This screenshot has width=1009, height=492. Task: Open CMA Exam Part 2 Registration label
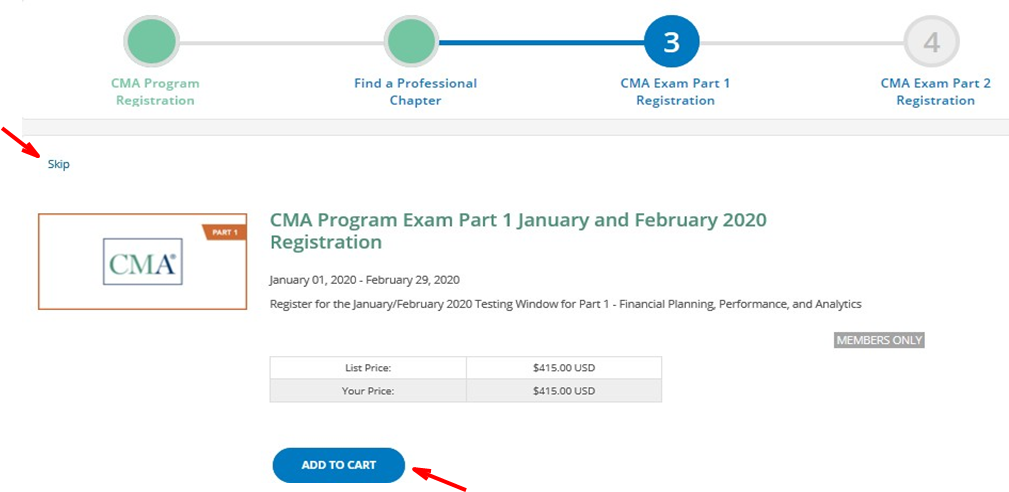pos(935,92)
